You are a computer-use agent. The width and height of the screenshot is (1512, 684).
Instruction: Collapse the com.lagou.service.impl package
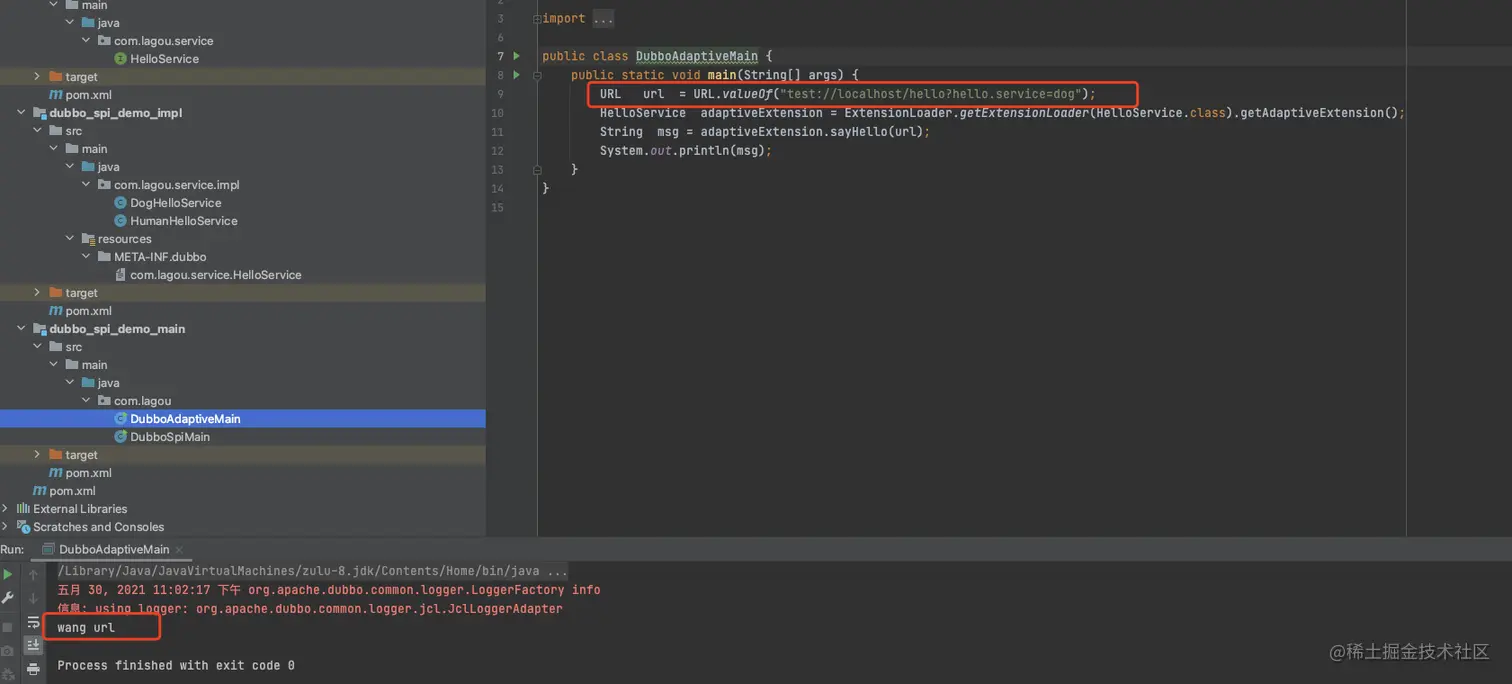[86, 185]
